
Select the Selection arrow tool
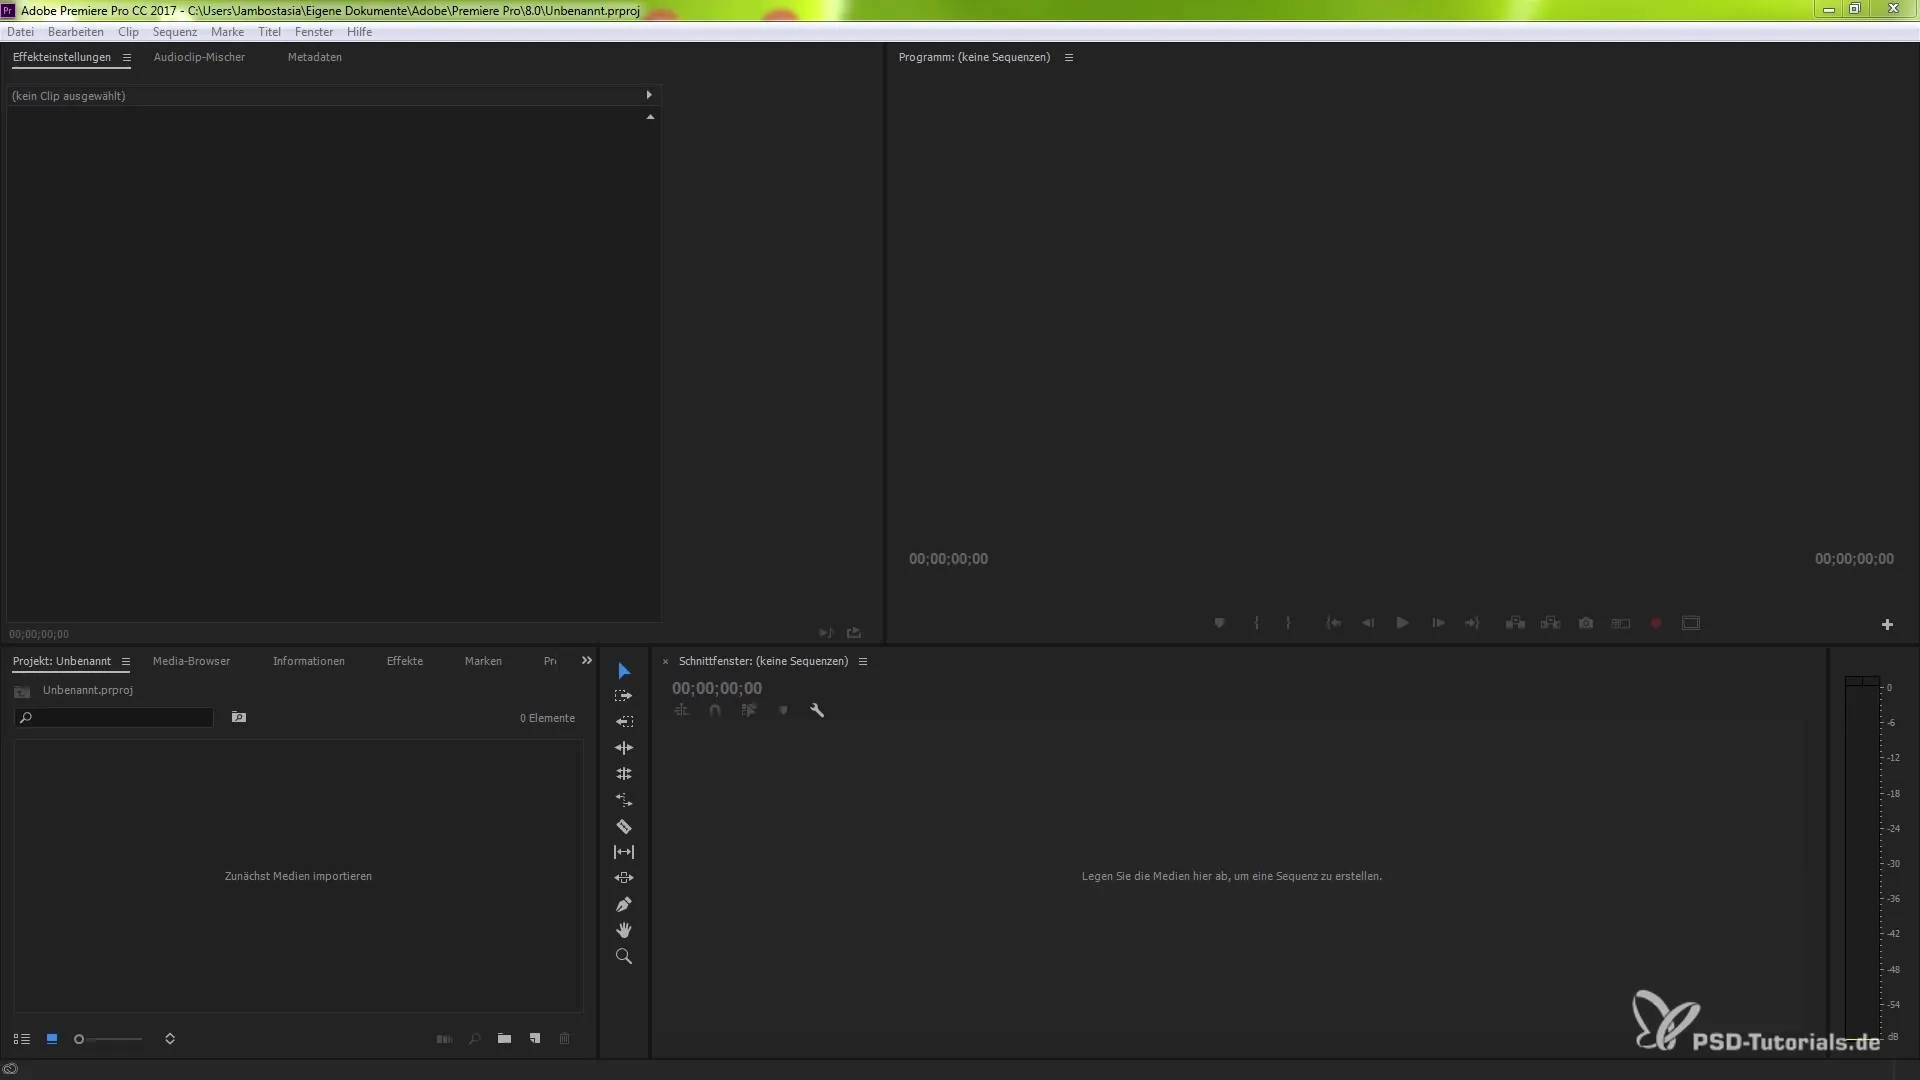coord(624,671)
